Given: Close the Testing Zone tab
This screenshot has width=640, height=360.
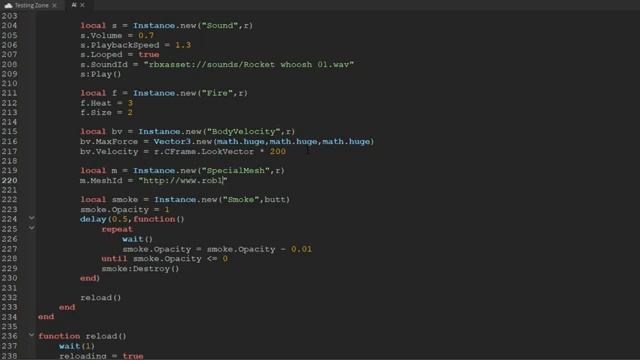Looking at the screenshot, I should [x=54, y=5].
